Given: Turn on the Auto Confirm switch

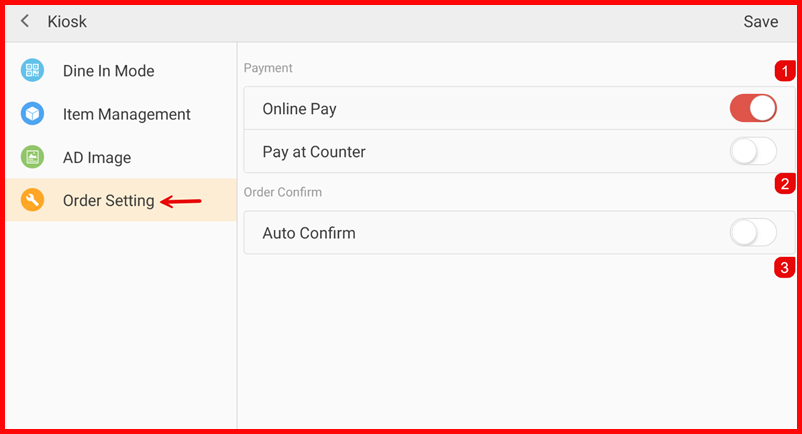Looking at the screenshot, I should coord(753,233).
